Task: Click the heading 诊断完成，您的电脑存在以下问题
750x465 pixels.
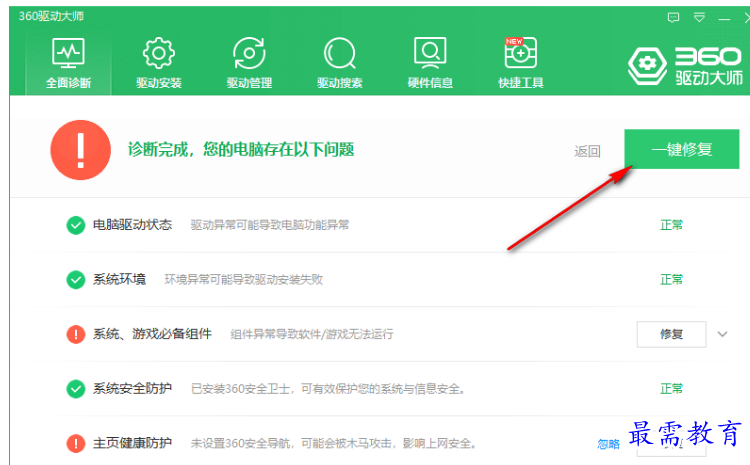Action: click(241, 150)
